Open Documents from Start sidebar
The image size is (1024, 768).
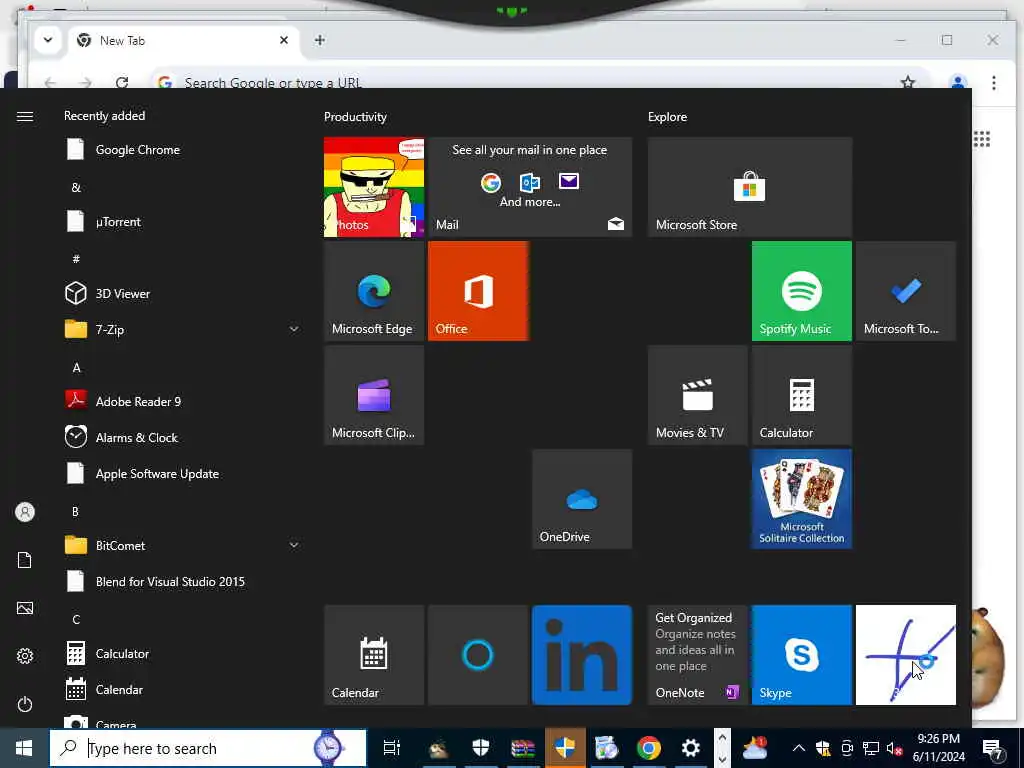click(x=25, y=560)
